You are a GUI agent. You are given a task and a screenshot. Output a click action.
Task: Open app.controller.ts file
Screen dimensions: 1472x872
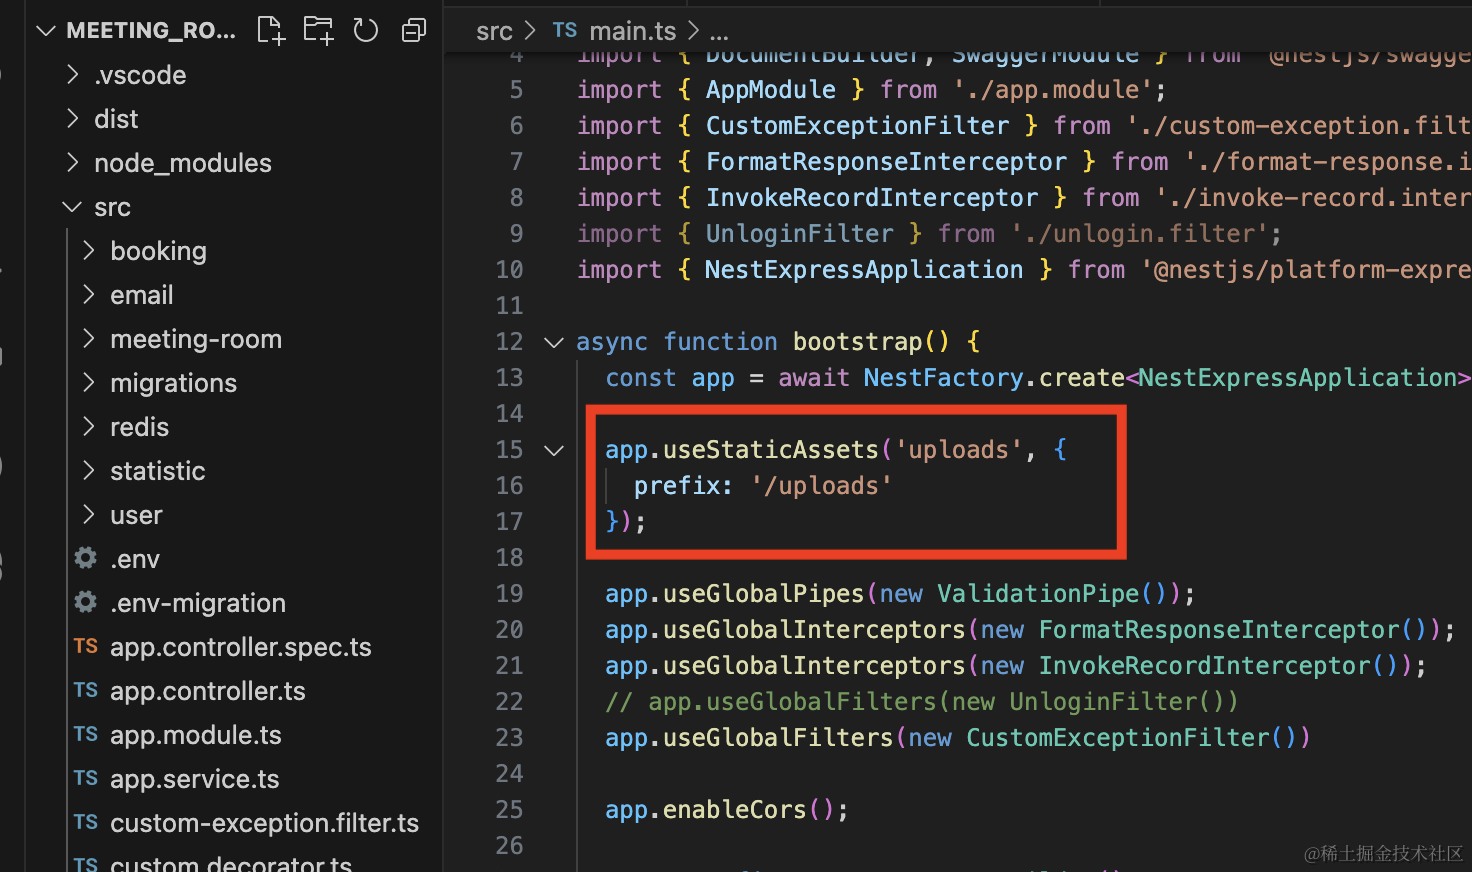pos(207,691)
